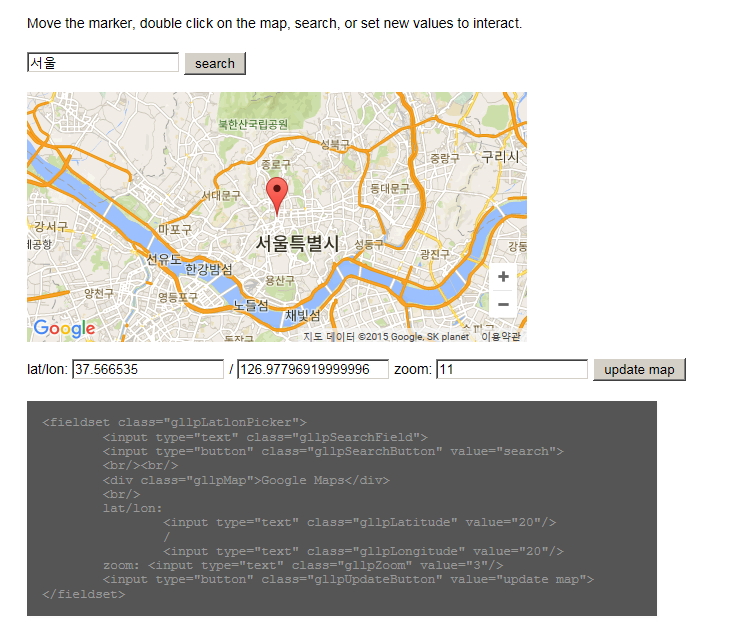Click the 용산구 district label
The image size is (733, 630).
(x=280, y=280)
